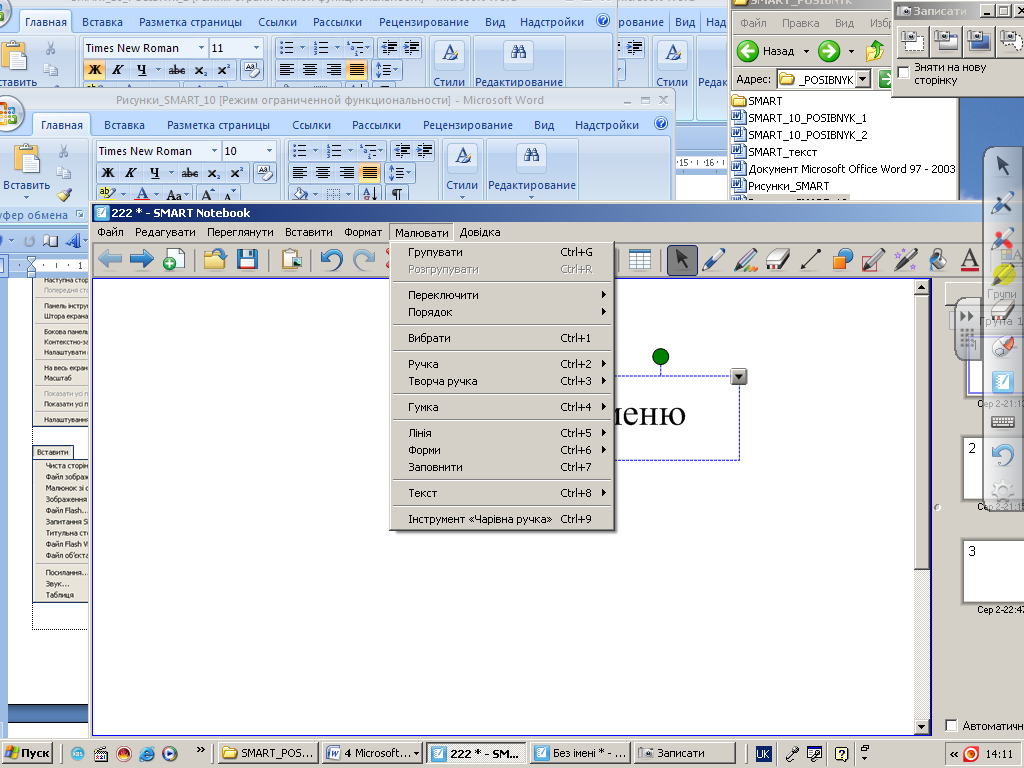Screen dimensions: 1024x768
Task: Select the Creative pen tool in Notebook toolbar
Action: pos(746,260)
